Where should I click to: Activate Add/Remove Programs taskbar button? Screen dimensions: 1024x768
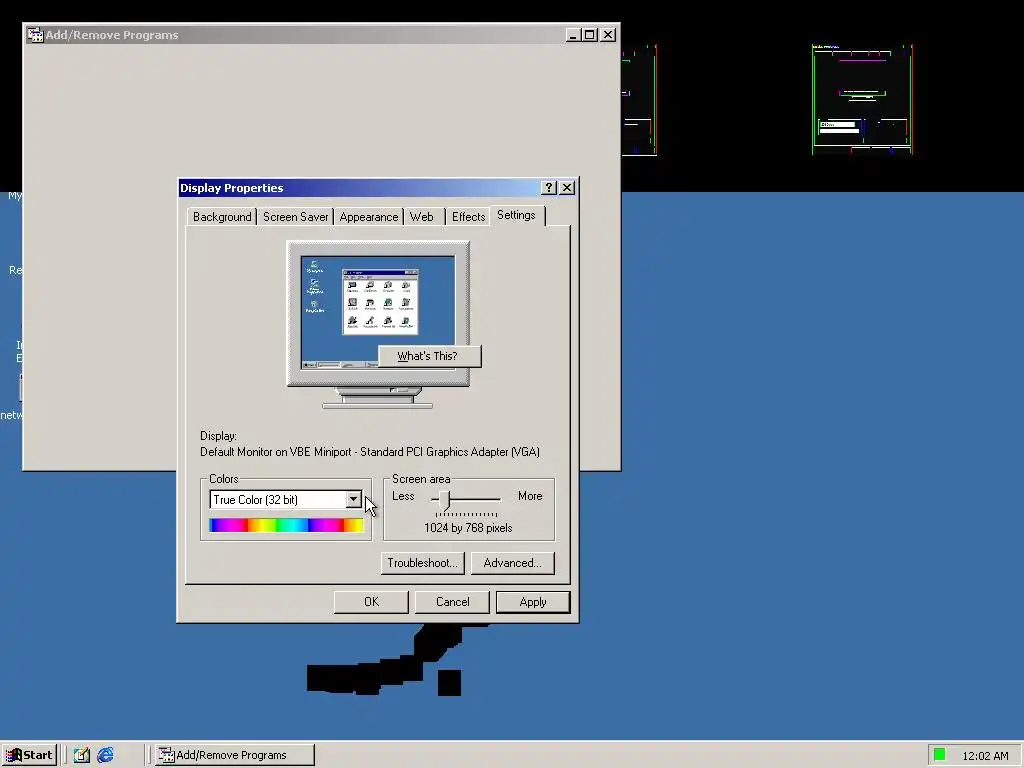(235, 755)
